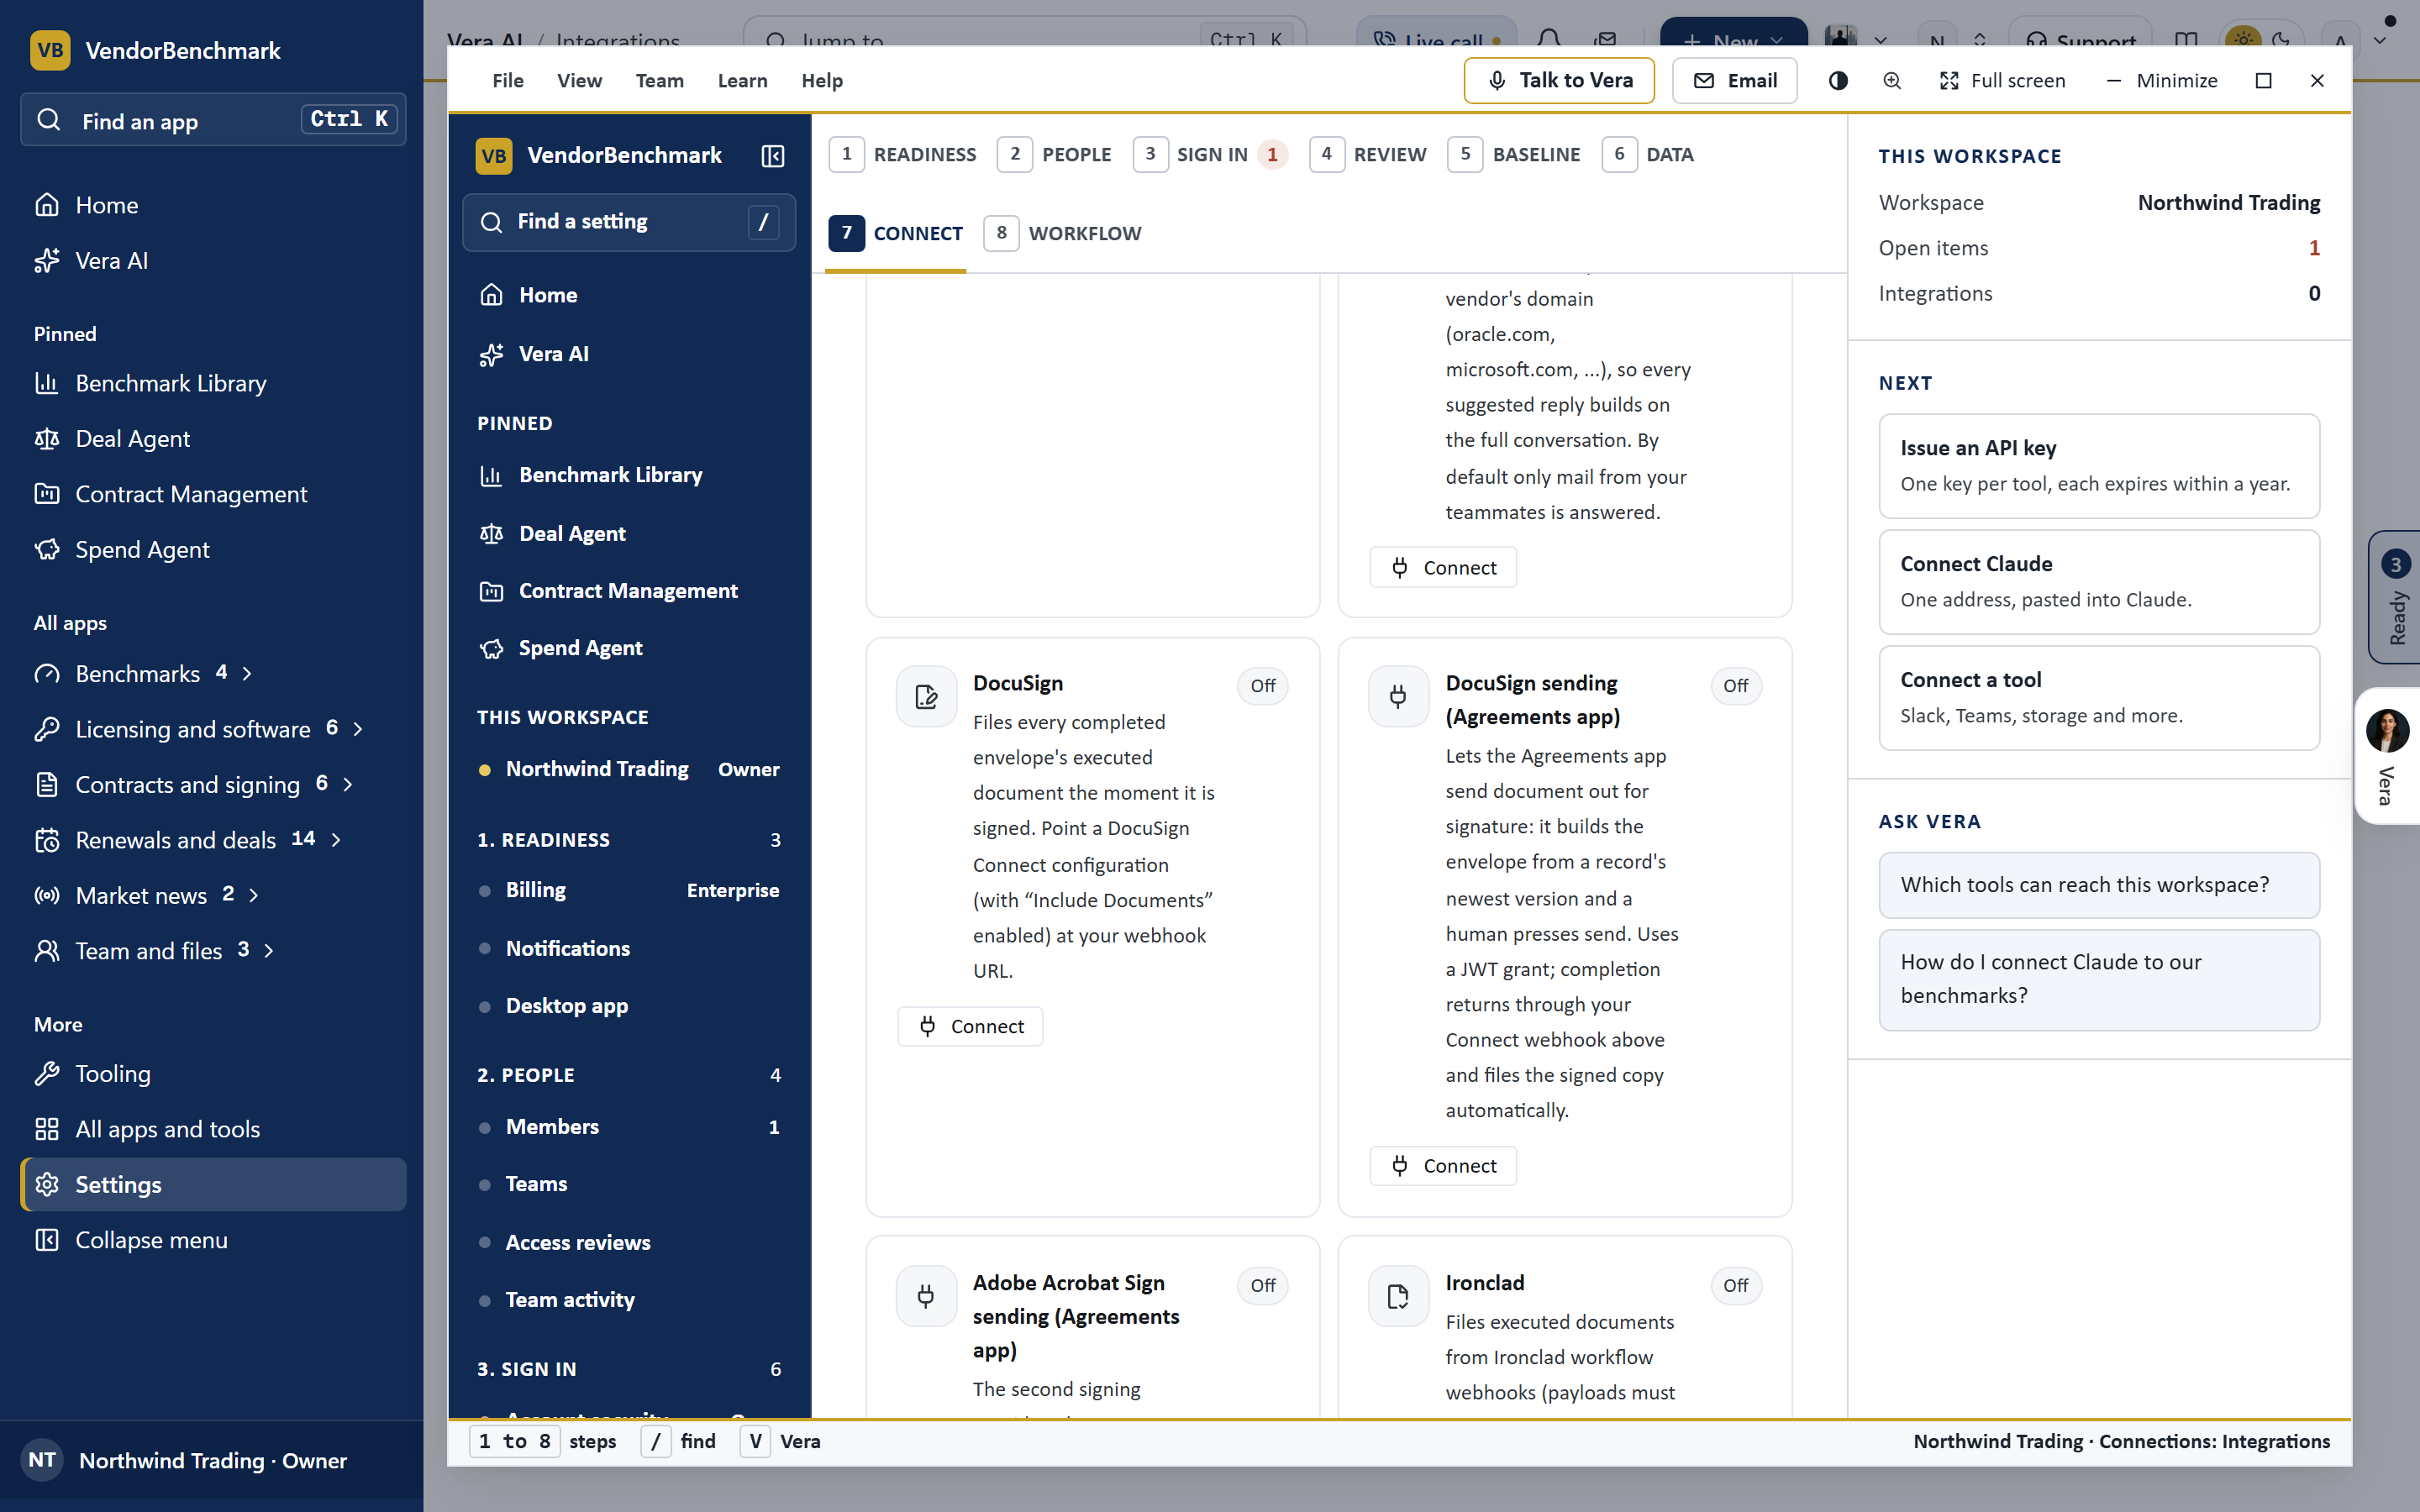2420x1512 pixels.
Task: Click the Email button
Action: 1735,81
